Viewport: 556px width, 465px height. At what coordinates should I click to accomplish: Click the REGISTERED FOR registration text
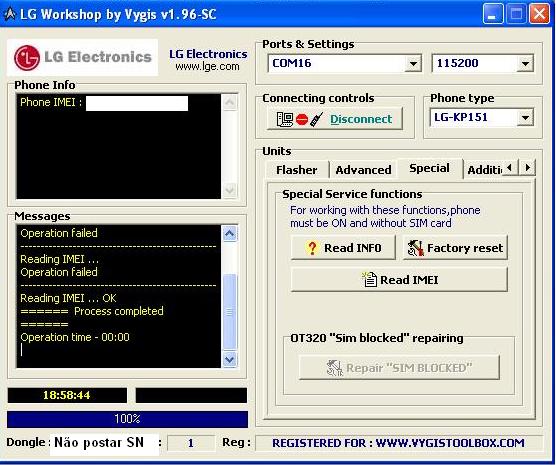point(398,443)
